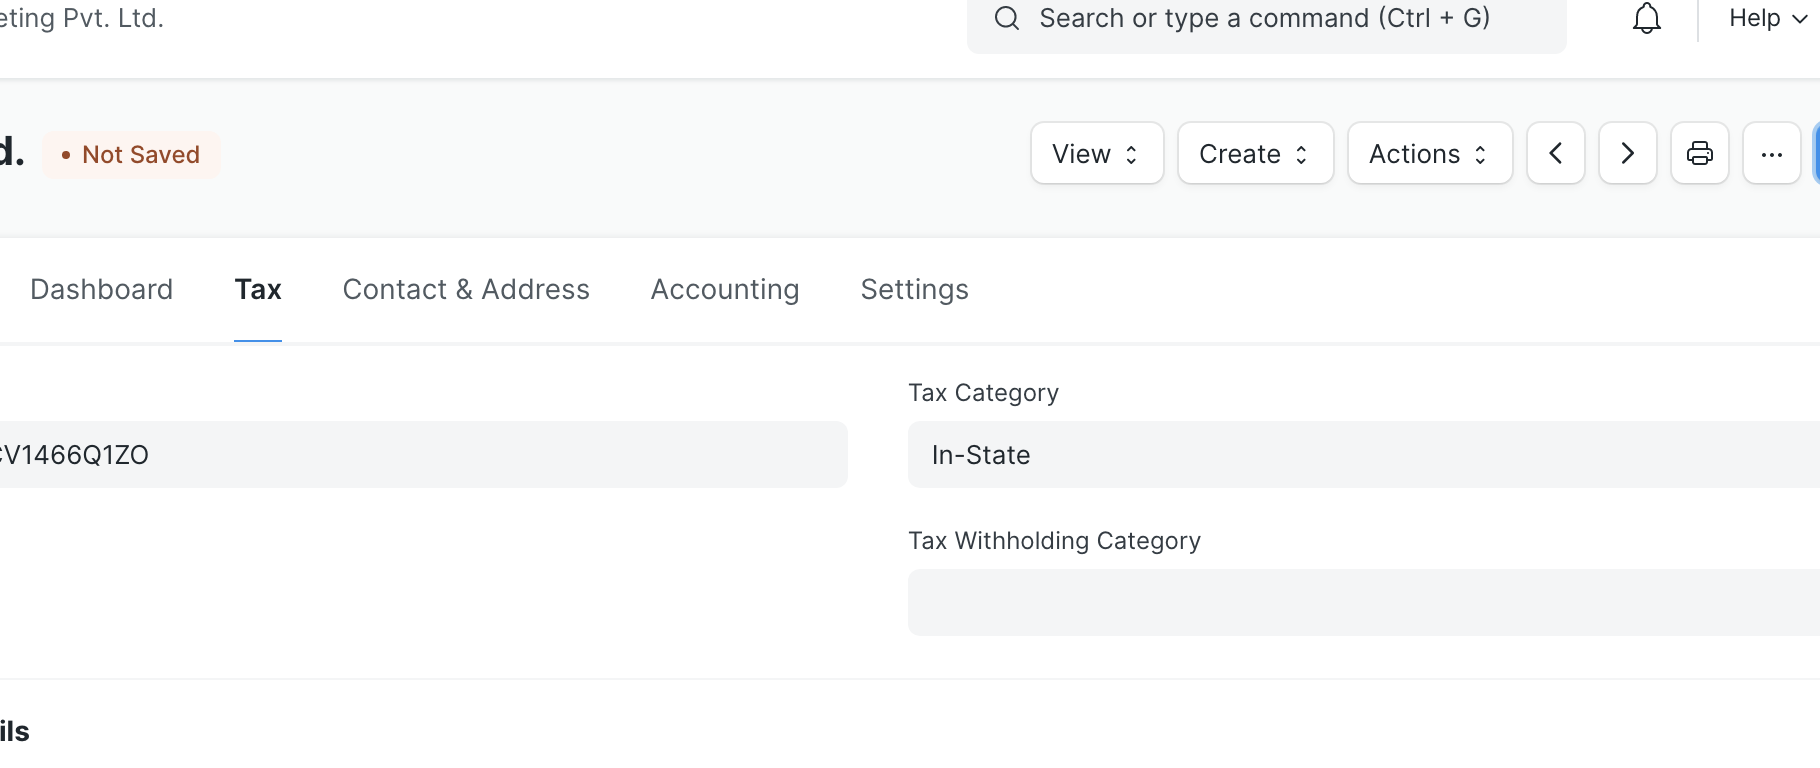Go to previous record with left chevron

(x=1556, y=153)
